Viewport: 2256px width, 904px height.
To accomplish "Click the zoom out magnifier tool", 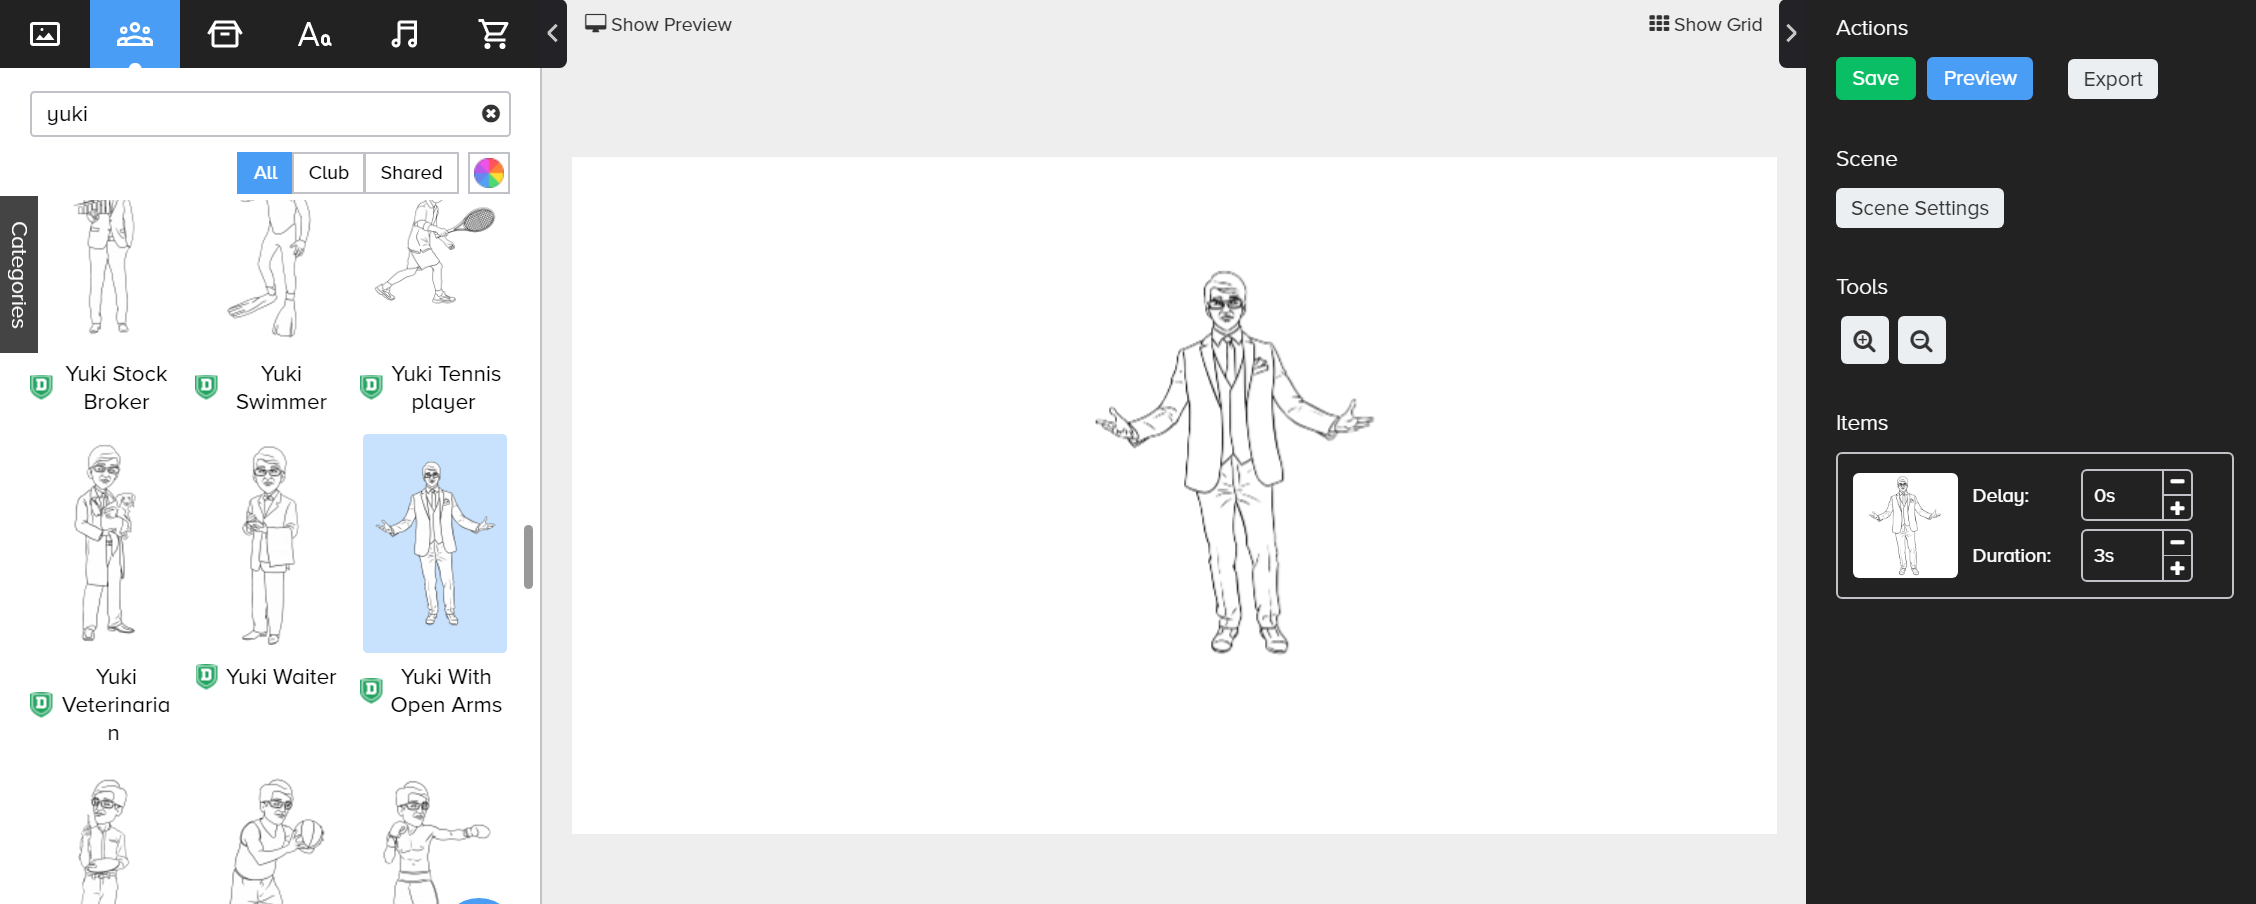I will pyautogui.click(x=1921, y=341).
